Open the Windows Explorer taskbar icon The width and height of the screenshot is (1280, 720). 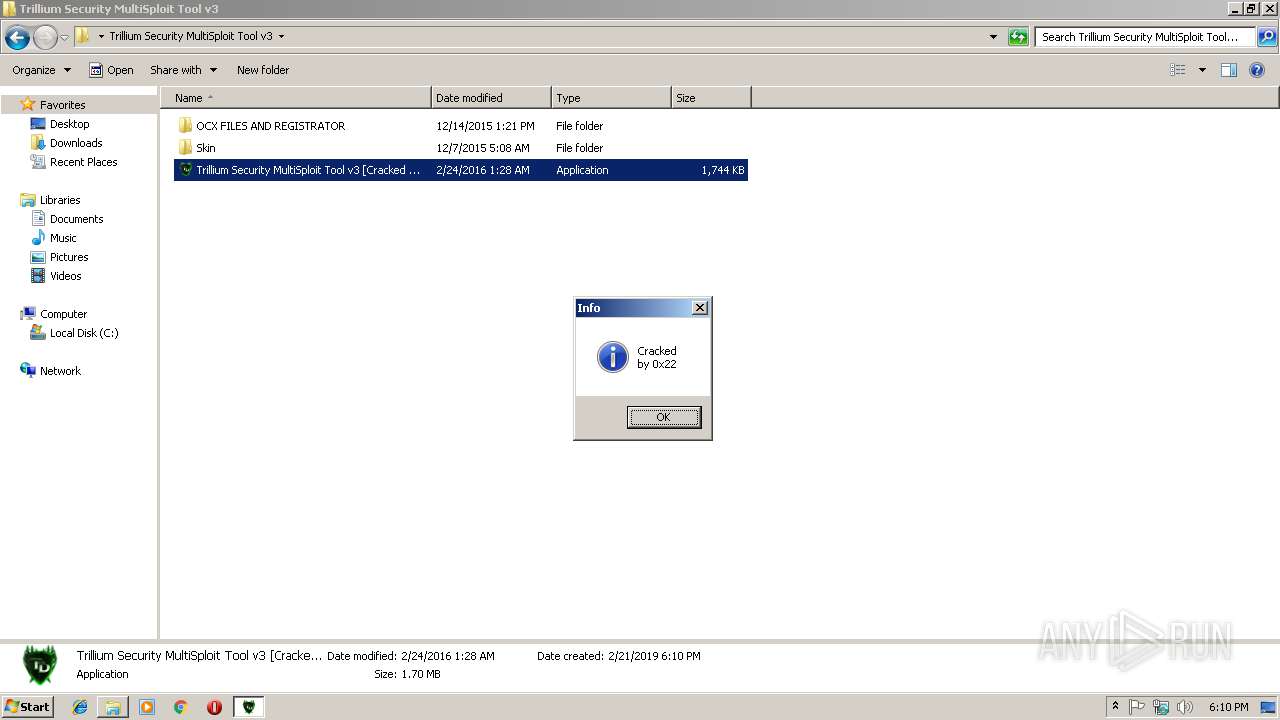(x=113, y=707)
